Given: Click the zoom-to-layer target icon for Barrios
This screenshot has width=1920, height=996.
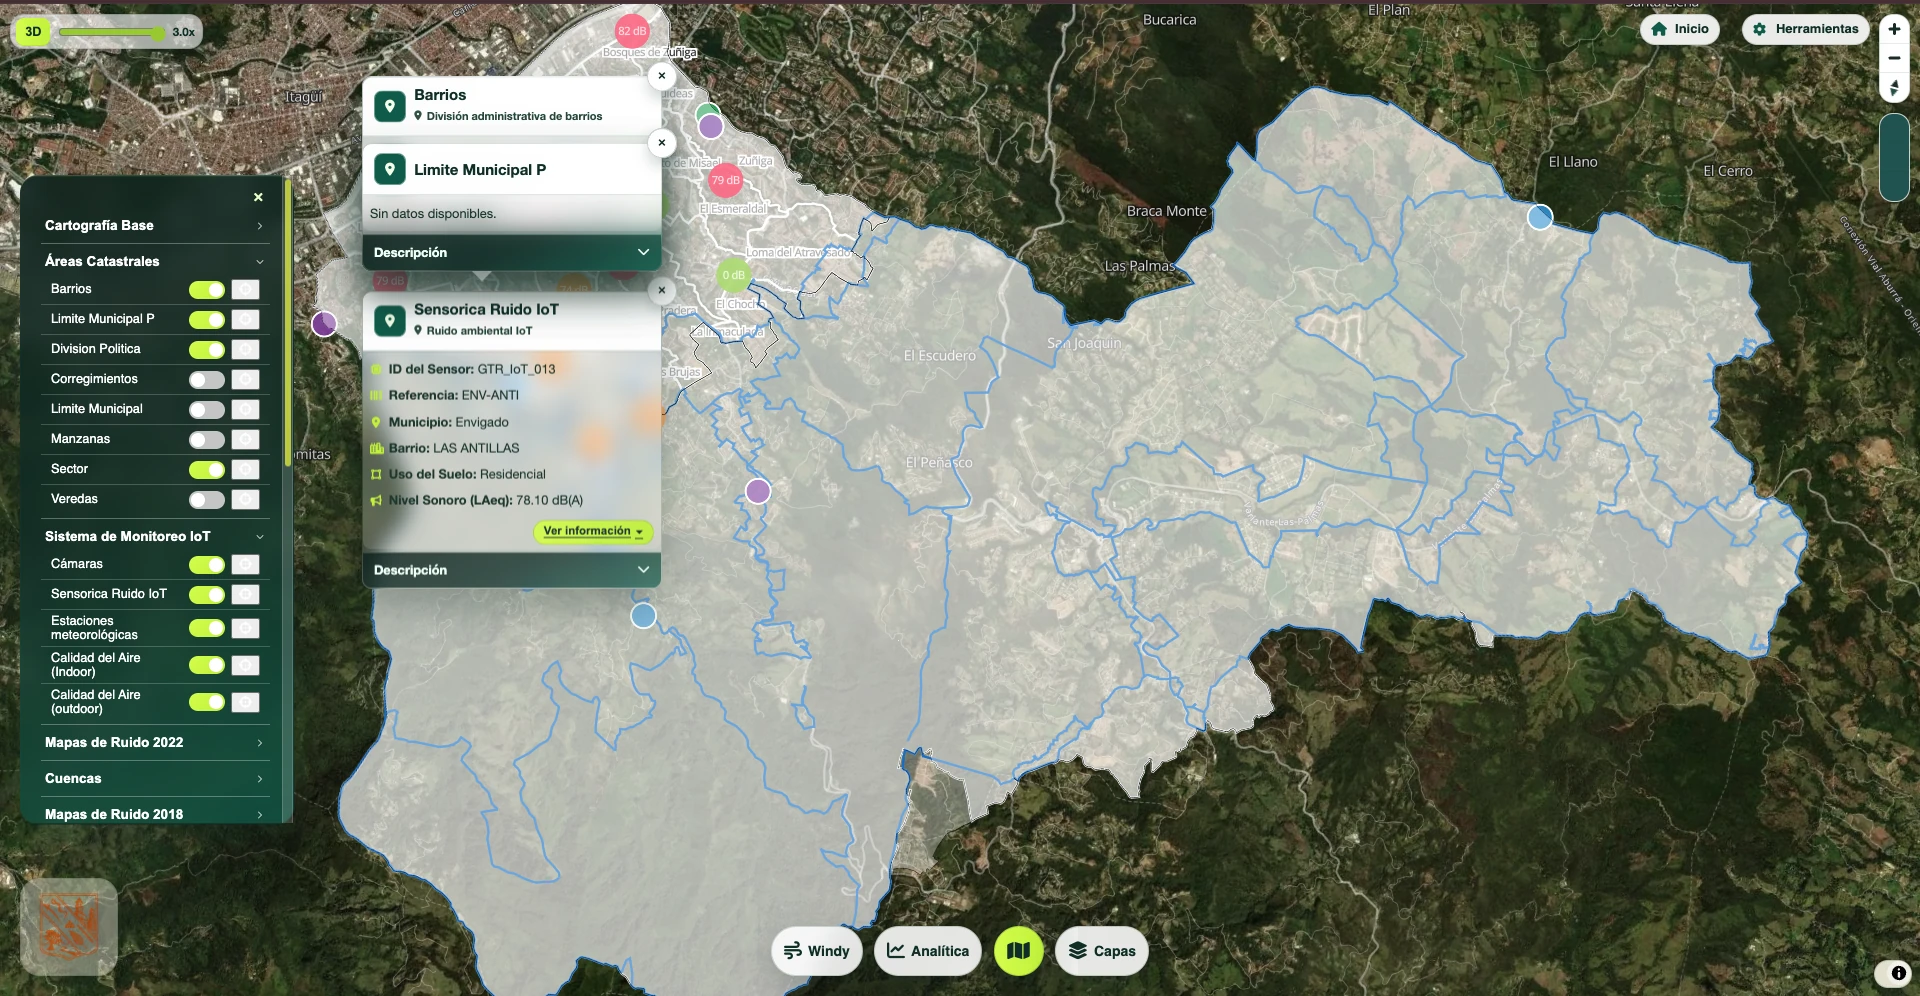Looking at the screenshot, I should click(x=245, y=289).
